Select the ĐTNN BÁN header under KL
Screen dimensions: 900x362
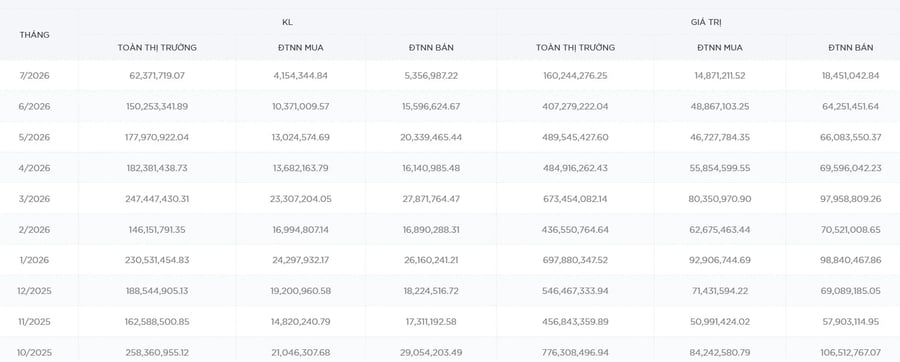[x=431, y=48]
